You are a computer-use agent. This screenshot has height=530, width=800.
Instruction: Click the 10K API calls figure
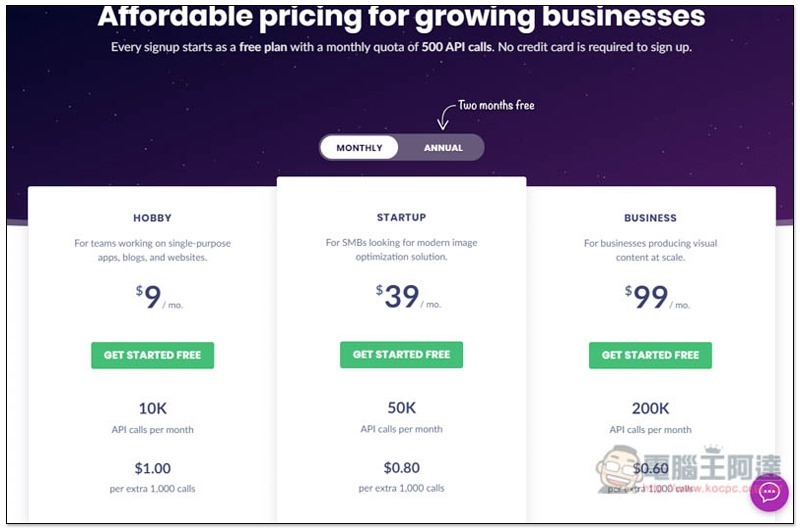tap(153, 409)
